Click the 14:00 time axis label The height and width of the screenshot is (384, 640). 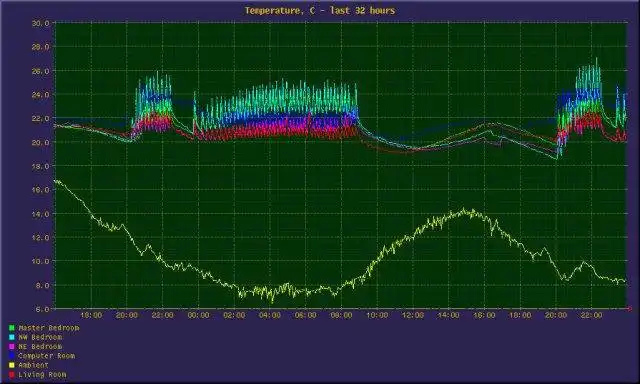[x=449, y=315]
